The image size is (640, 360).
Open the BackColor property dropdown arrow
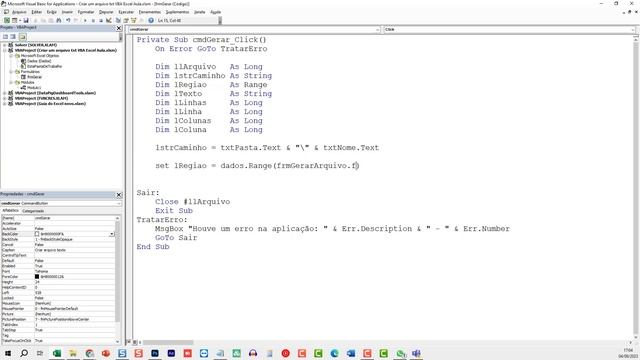[111, 234]
